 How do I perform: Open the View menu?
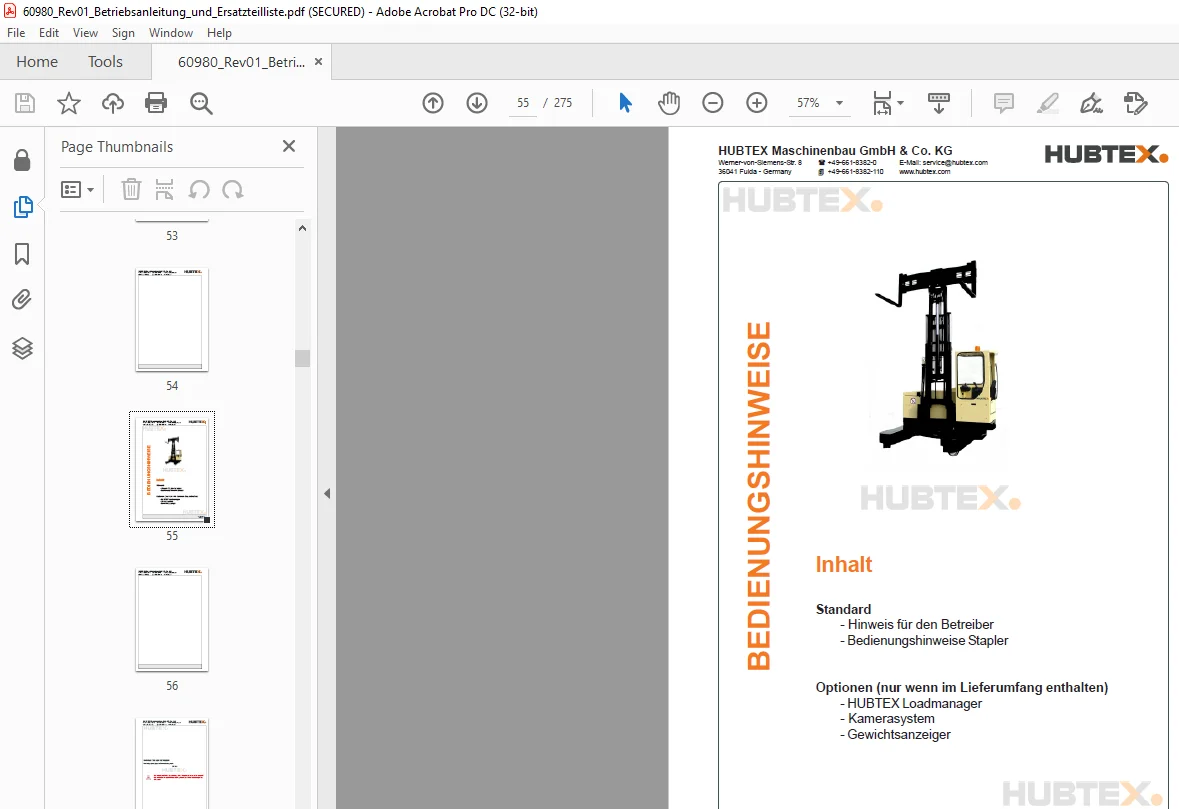[x=85, y=33]
